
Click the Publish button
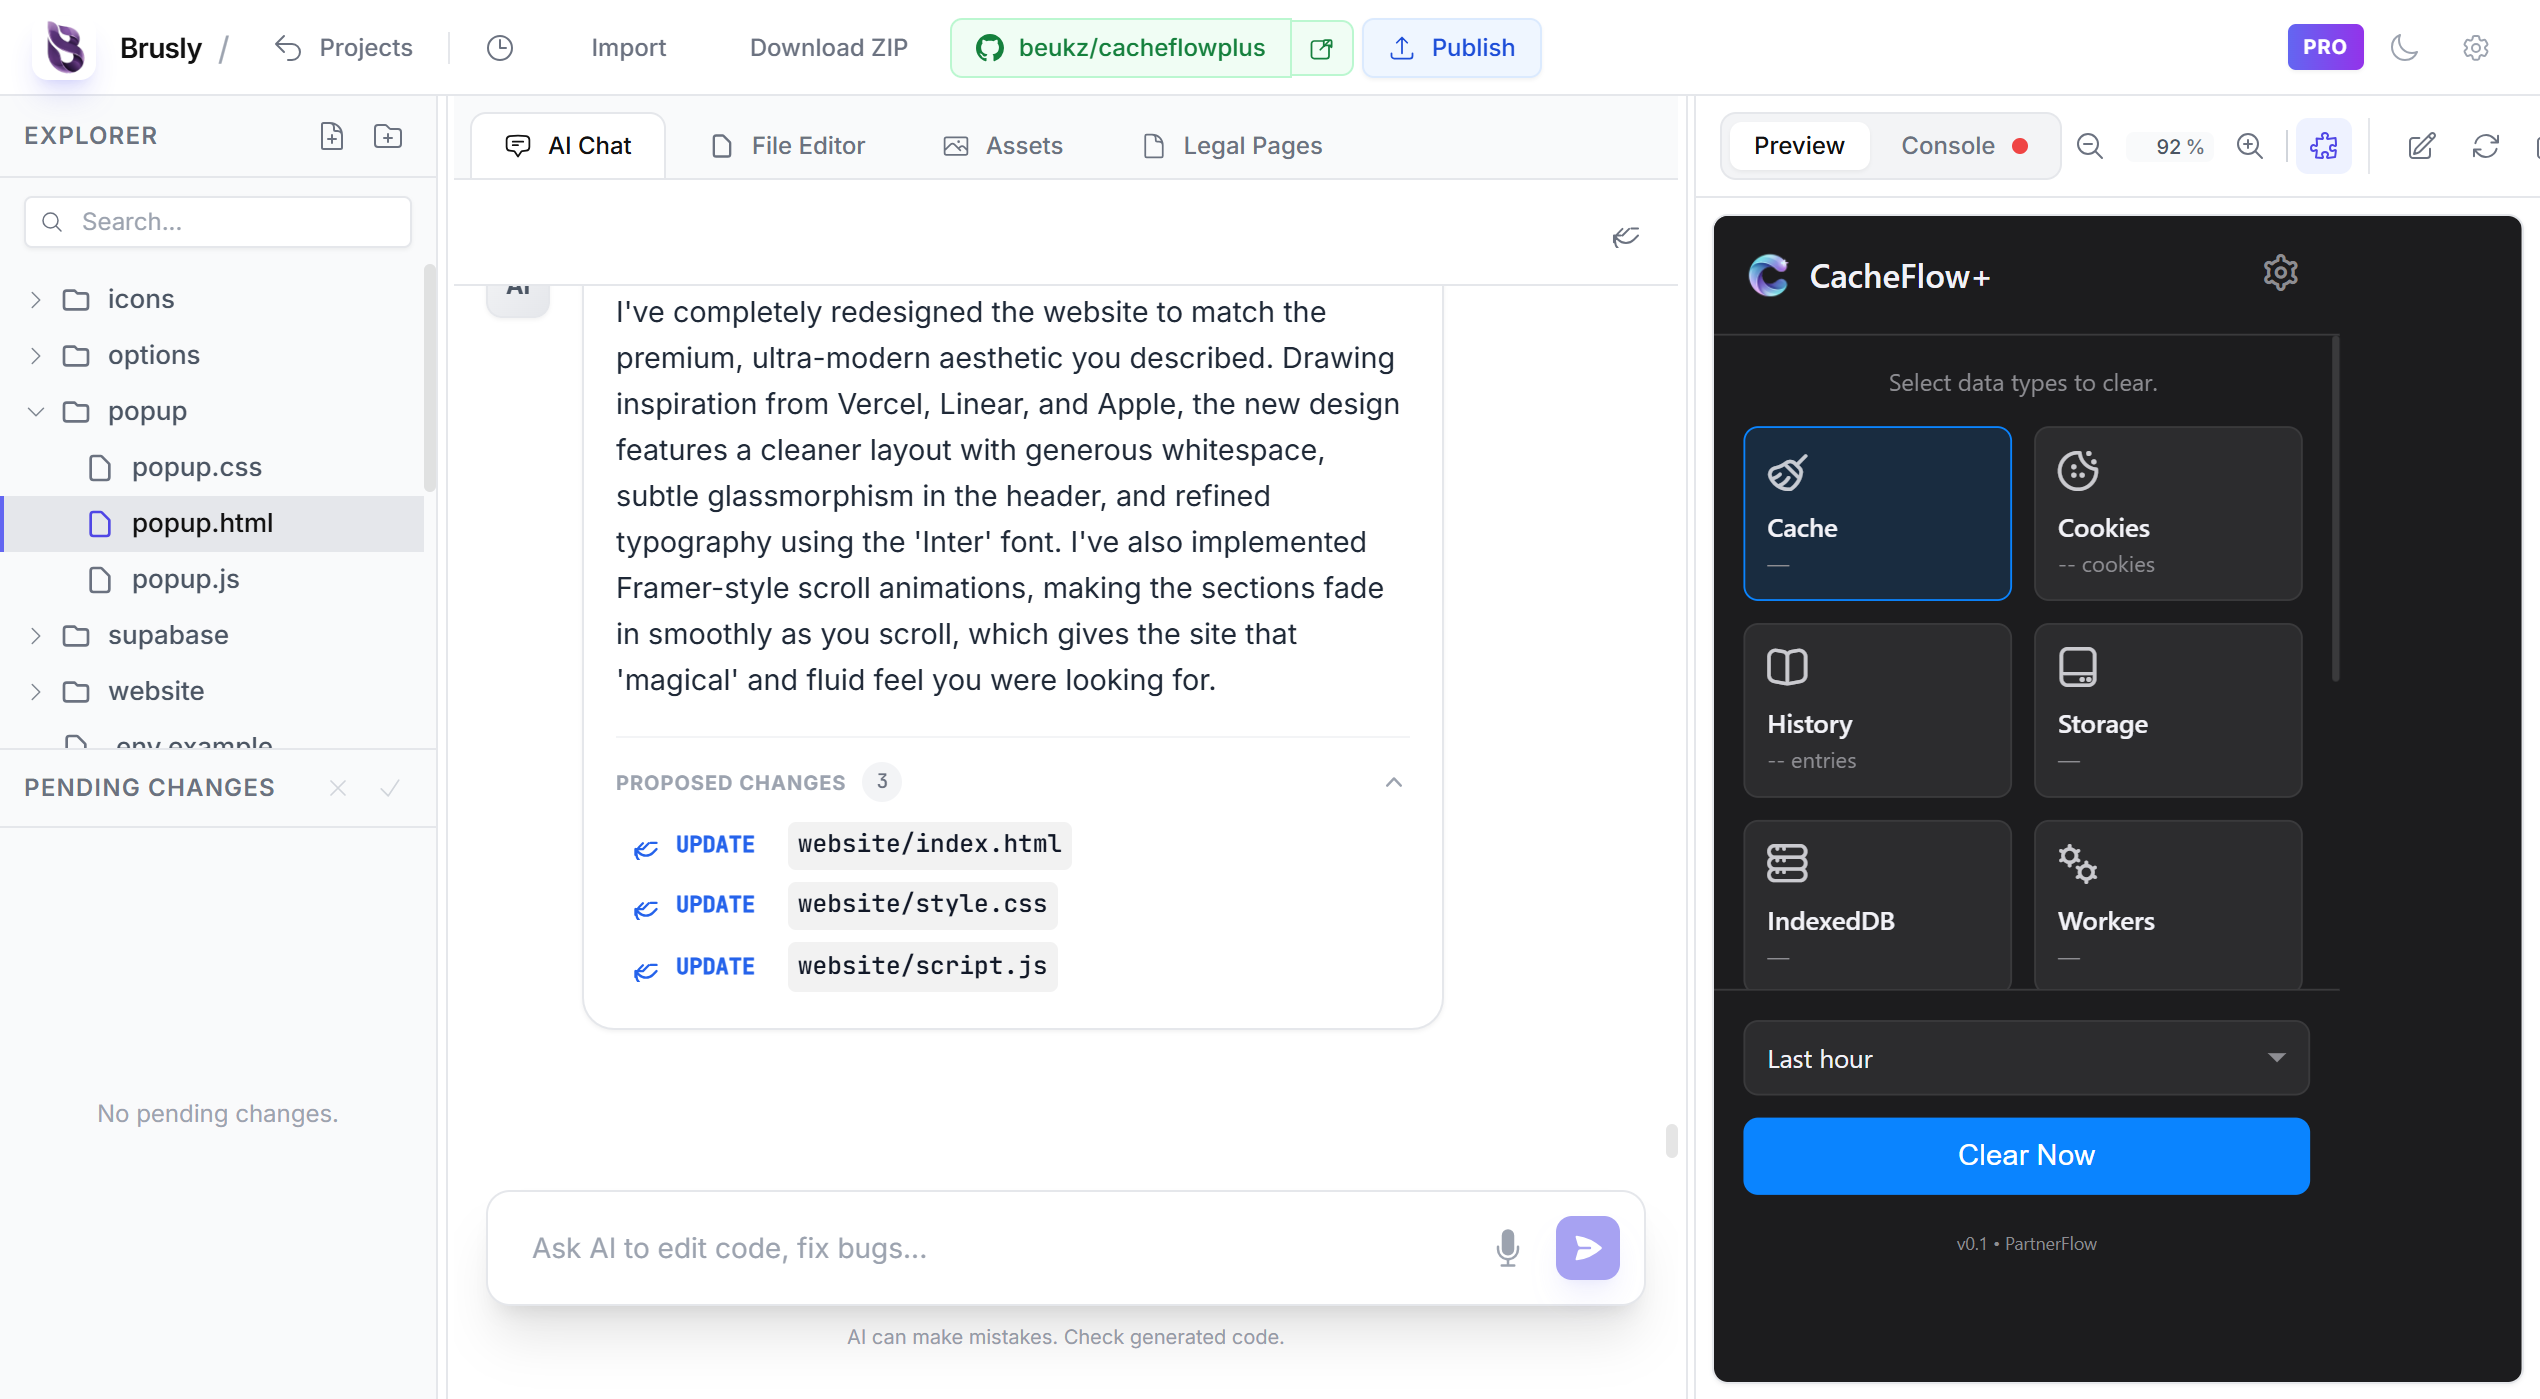click(x=1452, y=48)
